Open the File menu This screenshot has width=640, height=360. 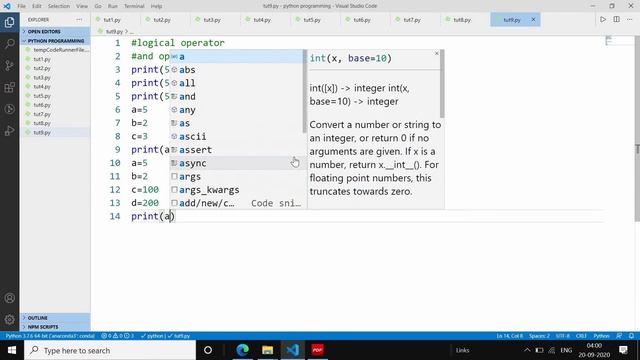tap(22, 6)
